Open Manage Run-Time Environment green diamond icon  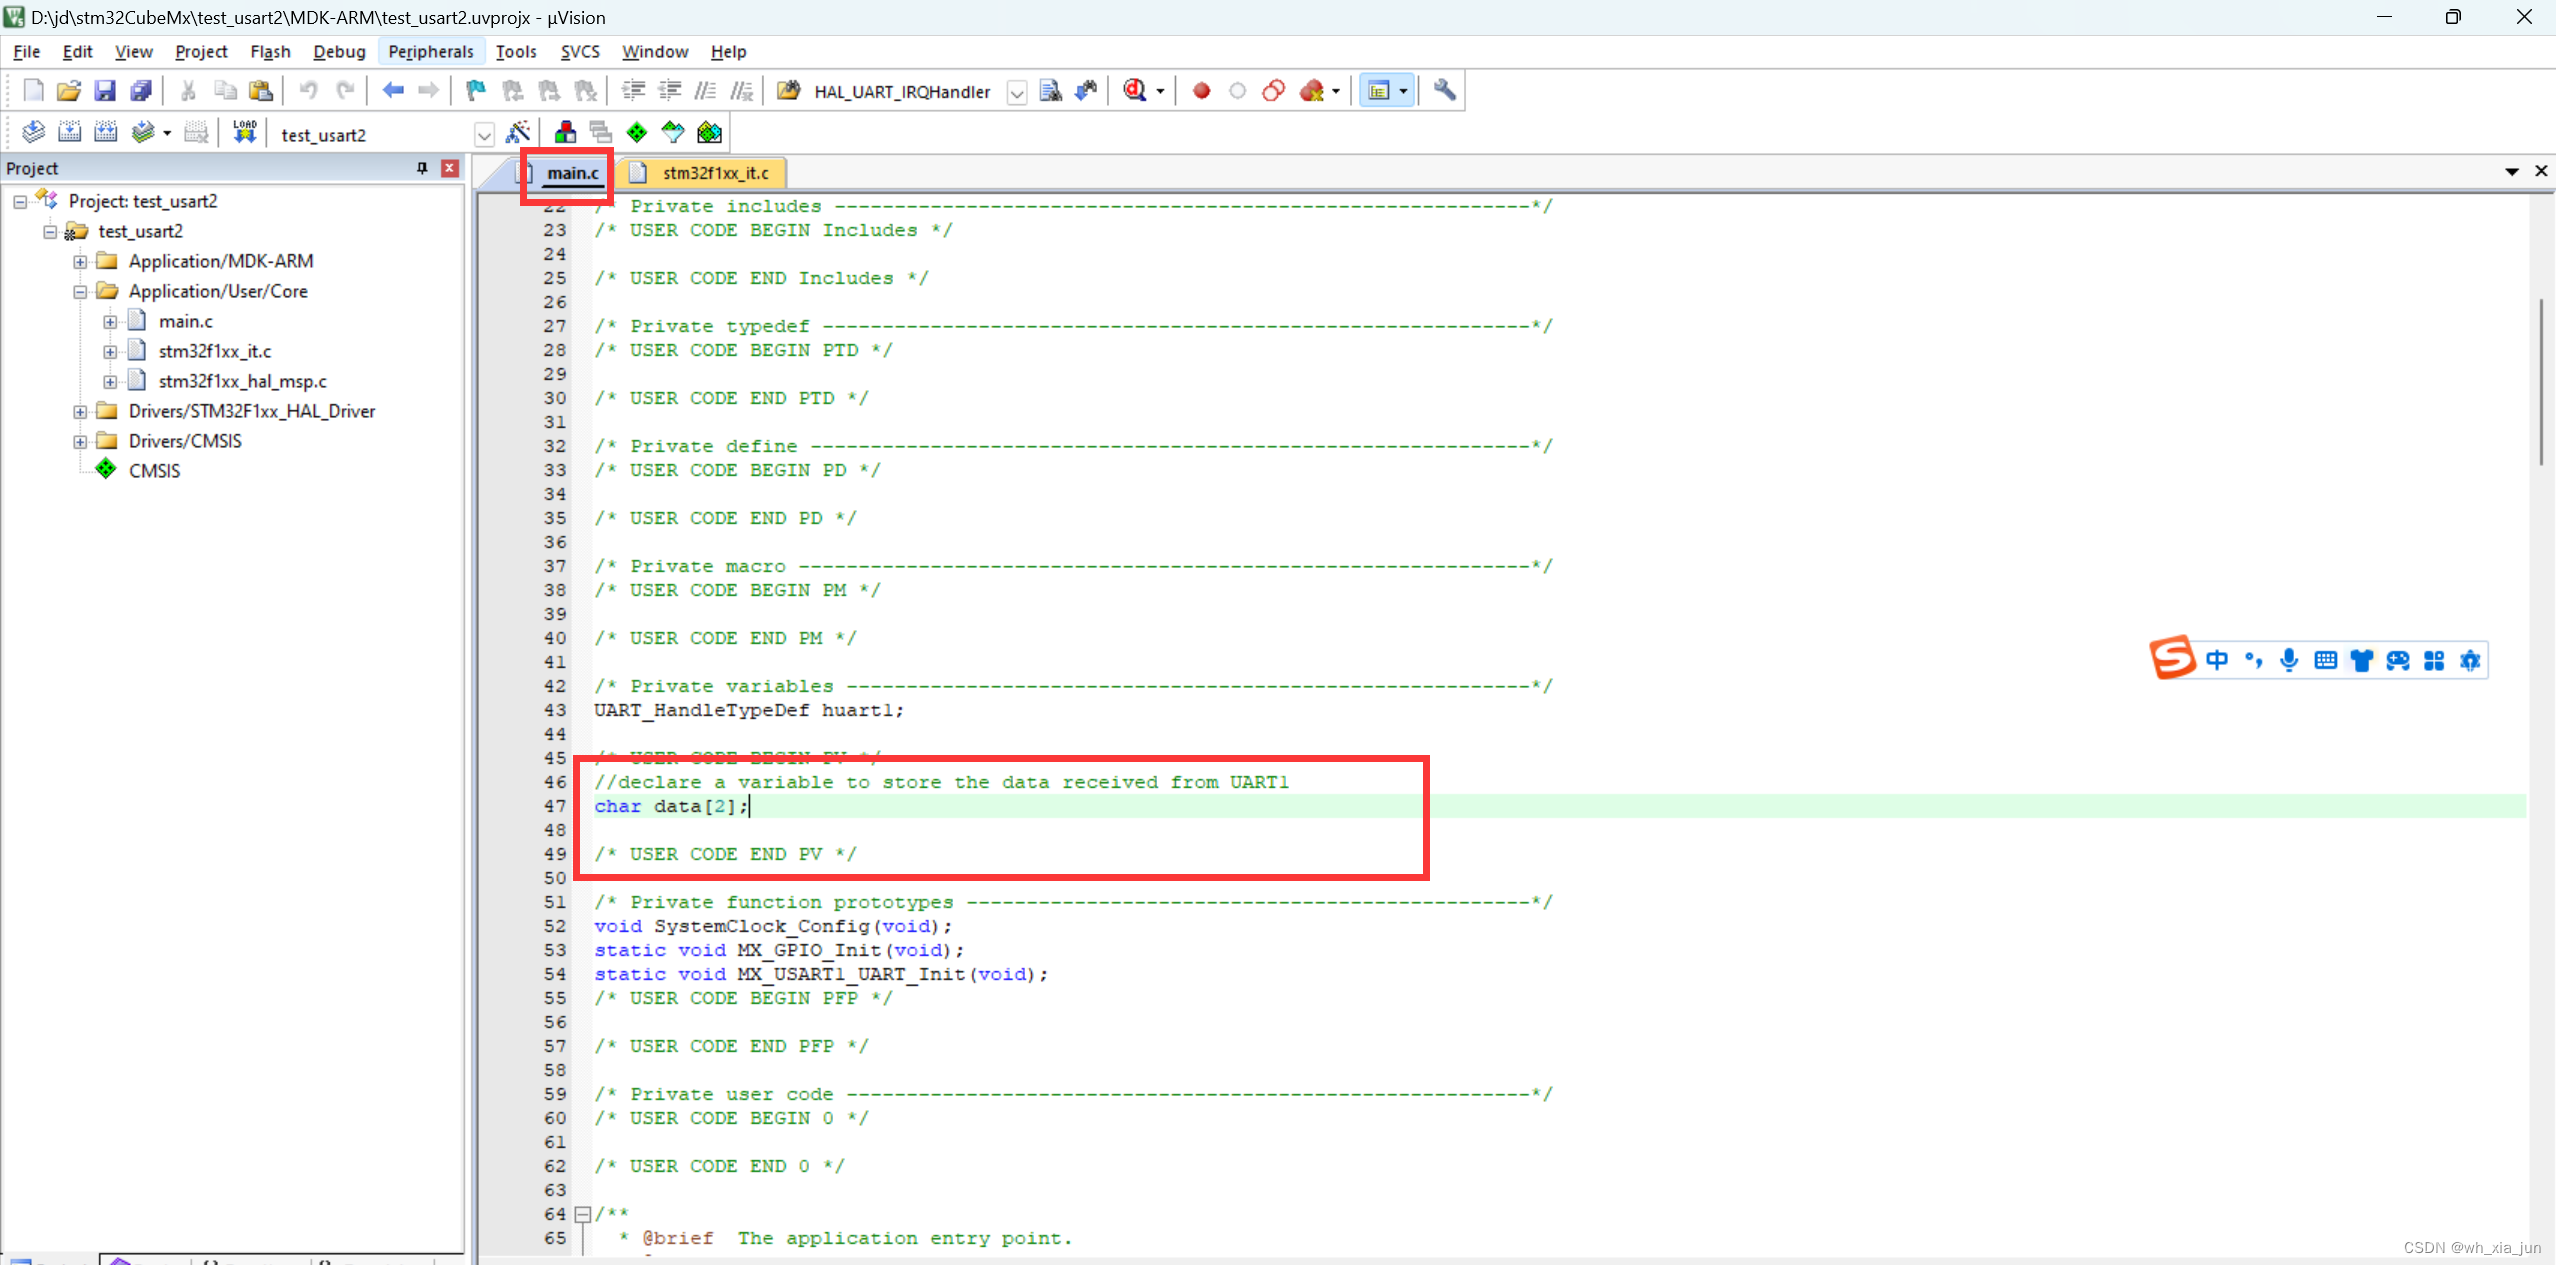(x=637, y=132)
